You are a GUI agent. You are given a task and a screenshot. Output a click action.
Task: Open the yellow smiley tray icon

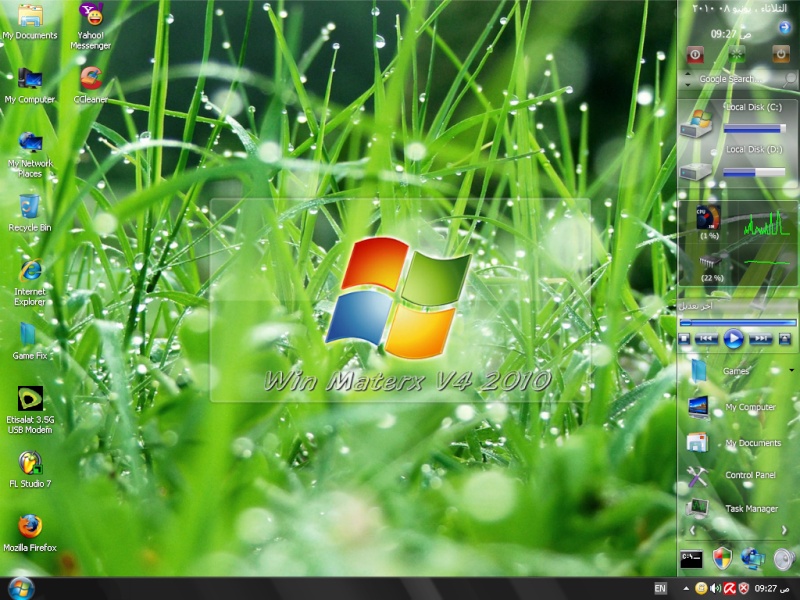pyautogui.click(x=701, y=589)
